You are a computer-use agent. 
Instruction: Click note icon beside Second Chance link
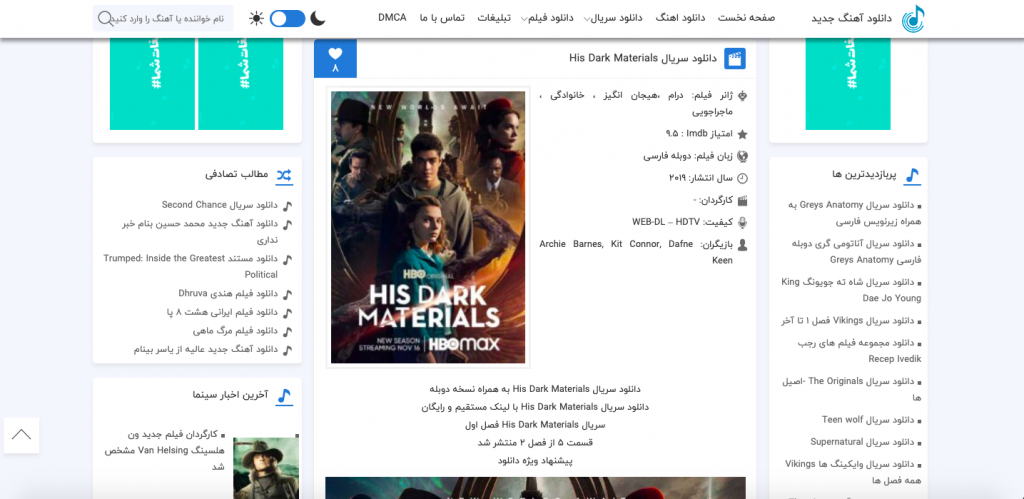288,206
